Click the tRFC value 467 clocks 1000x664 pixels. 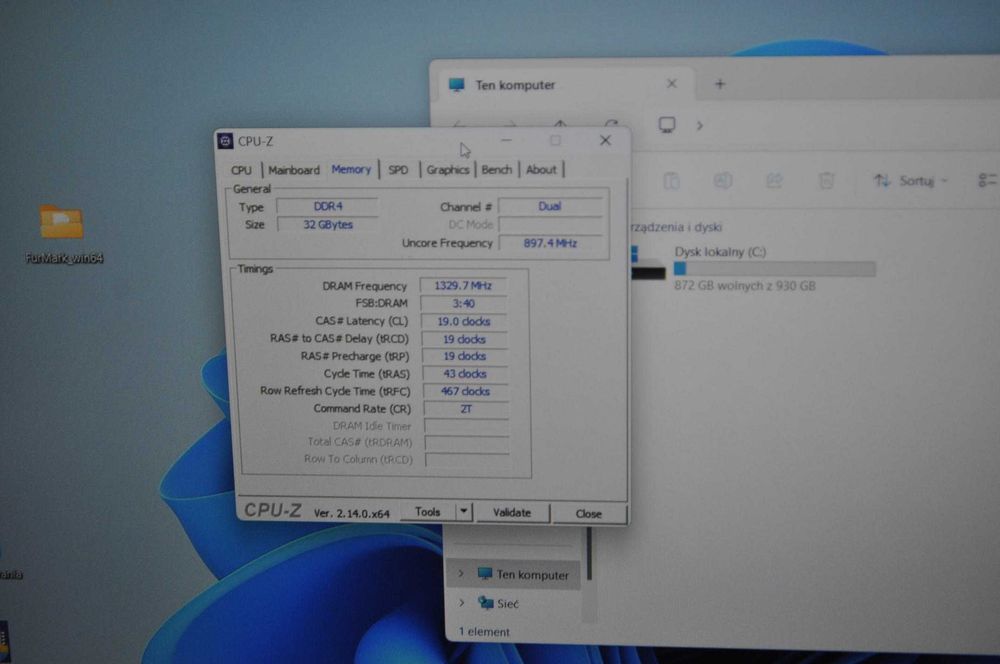tap(466, 391)
